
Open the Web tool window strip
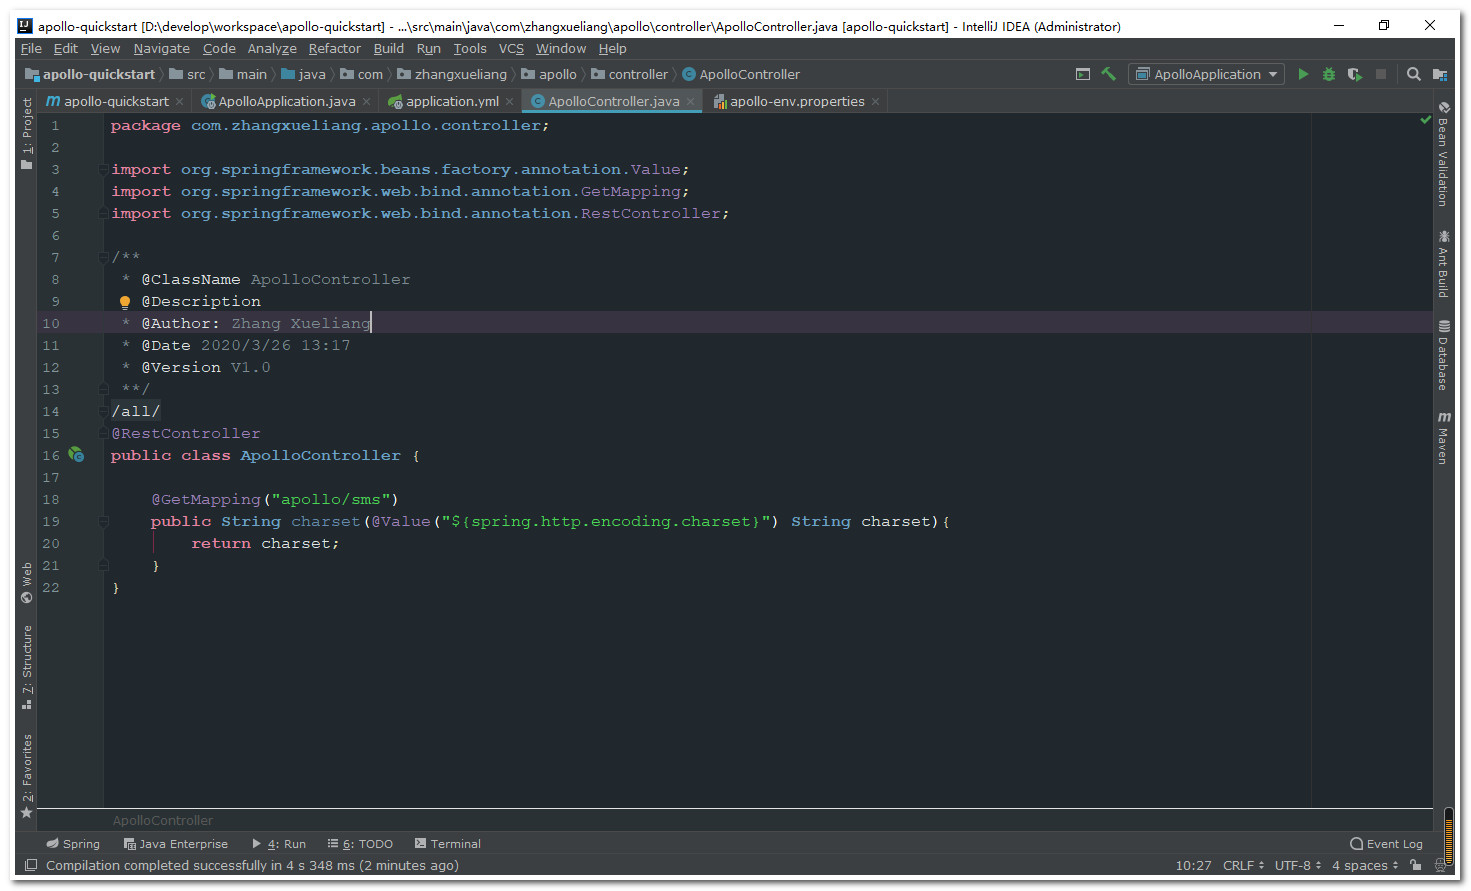coord(27,583)
